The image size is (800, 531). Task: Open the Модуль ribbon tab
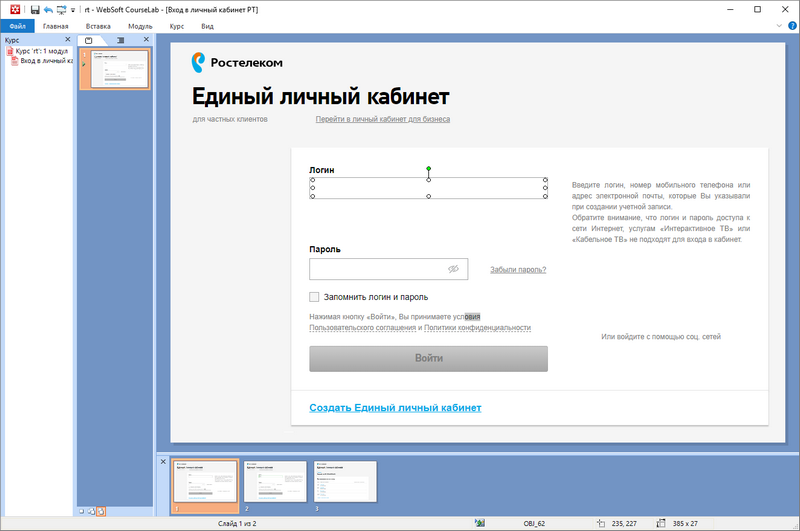[x=140, y=26]
